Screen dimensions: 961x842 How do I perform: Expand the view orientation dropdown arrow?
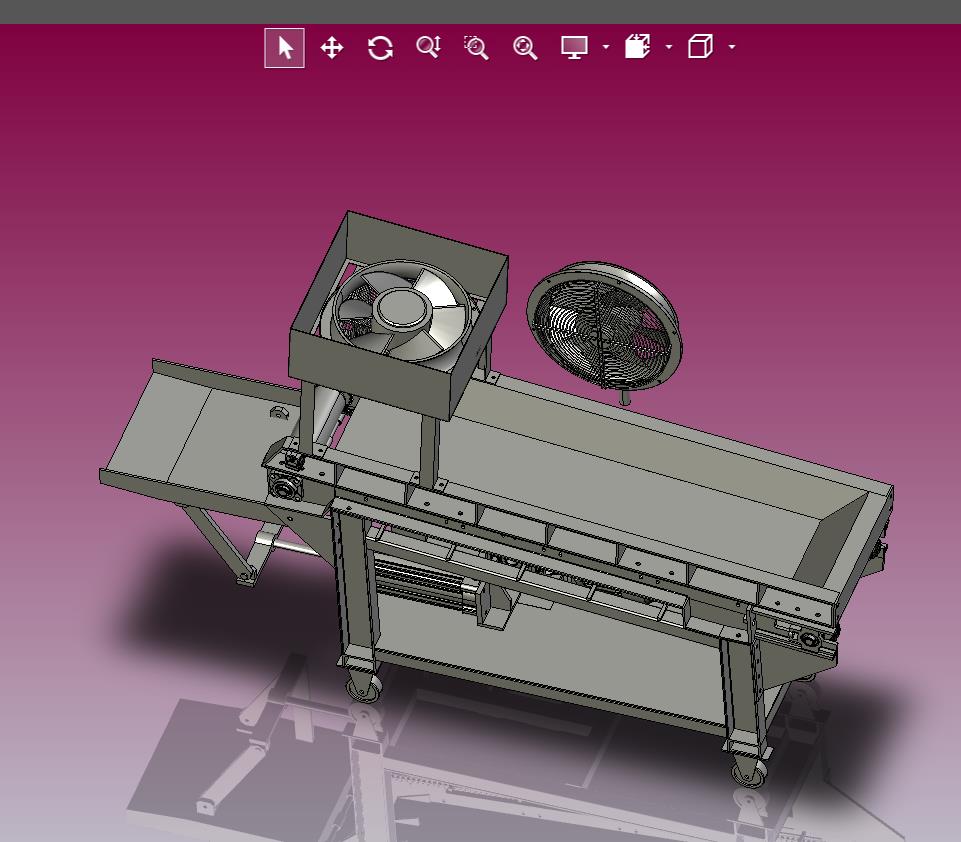point(731,47)
